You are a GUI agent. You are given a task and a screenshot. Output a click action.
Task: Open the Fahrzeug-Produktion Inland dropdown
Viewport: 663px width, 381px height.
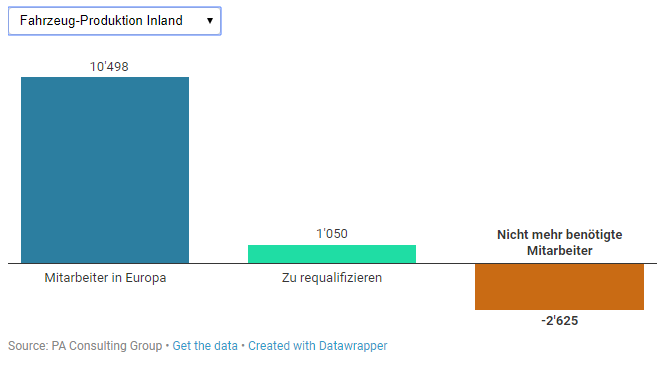115,21
